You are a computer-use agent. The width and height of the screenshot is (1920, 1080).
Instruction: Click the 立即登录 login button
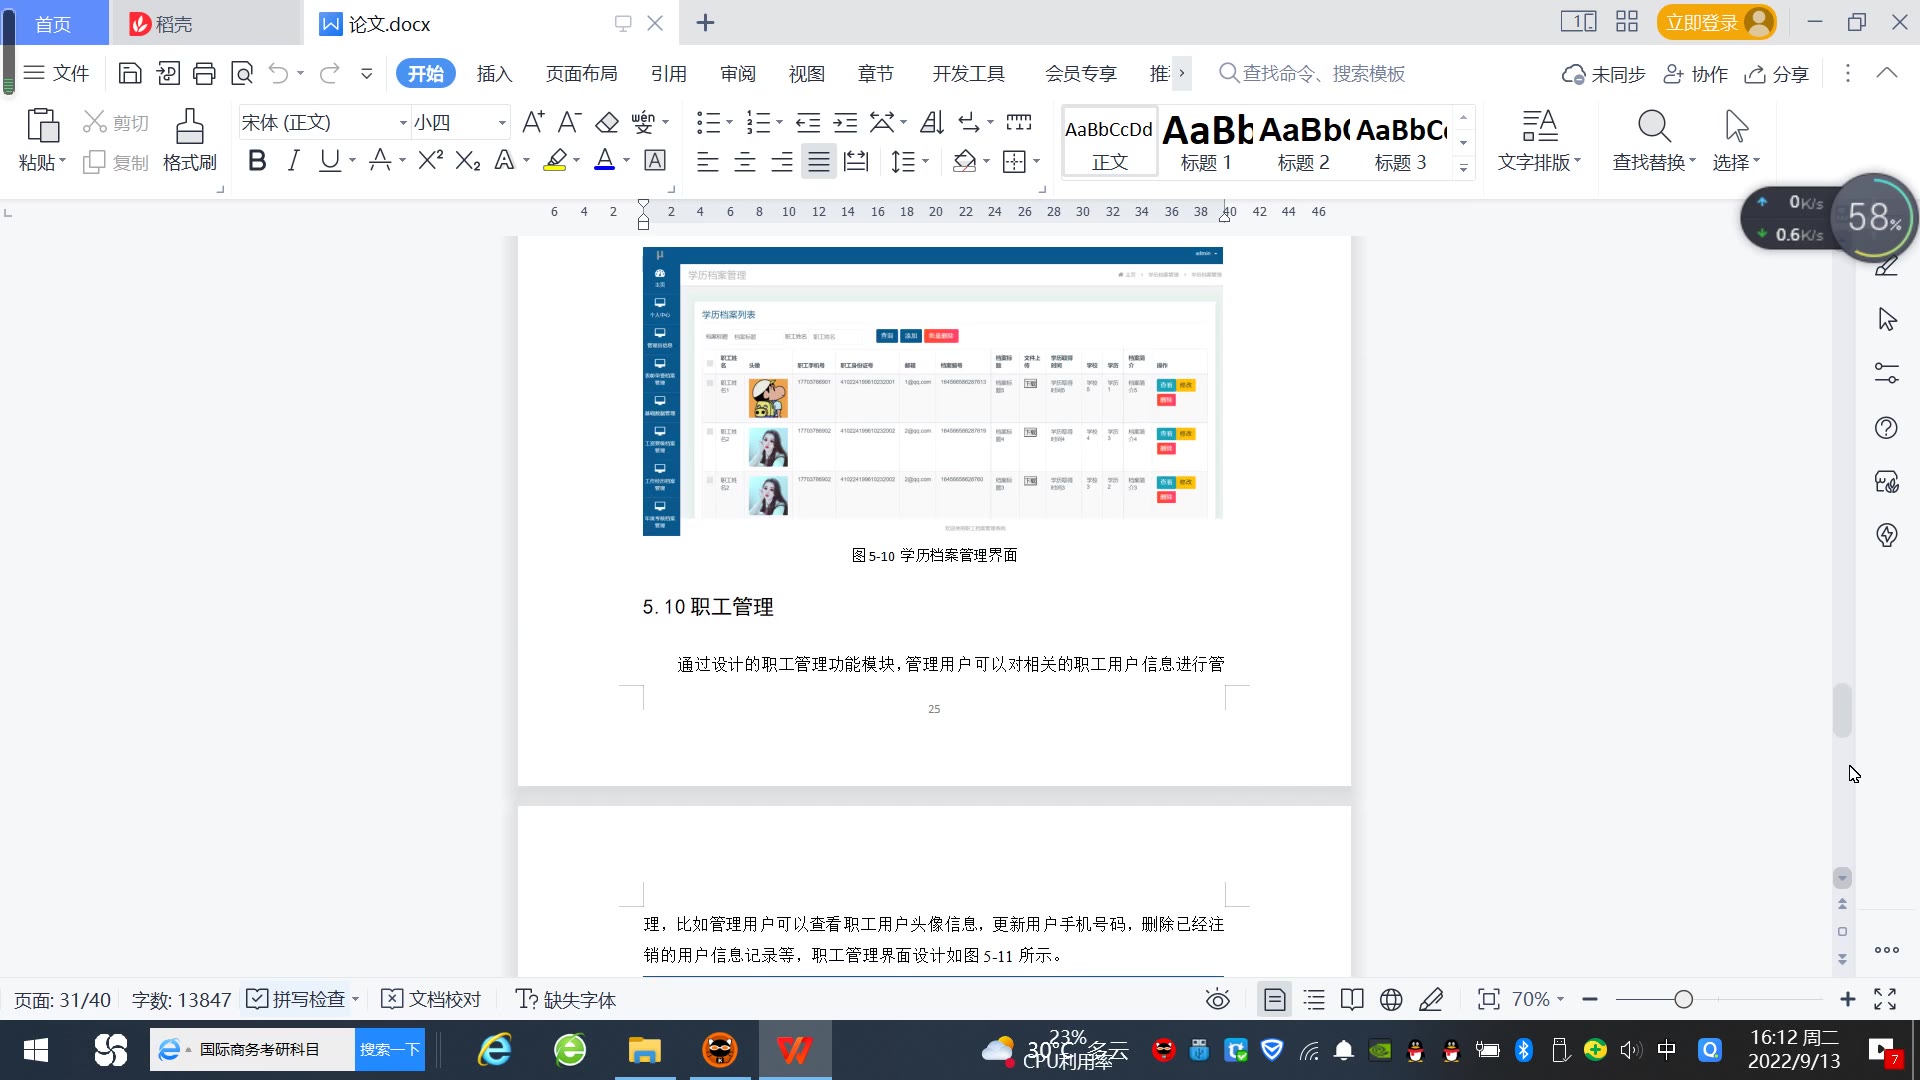(x=1702, y=22)
